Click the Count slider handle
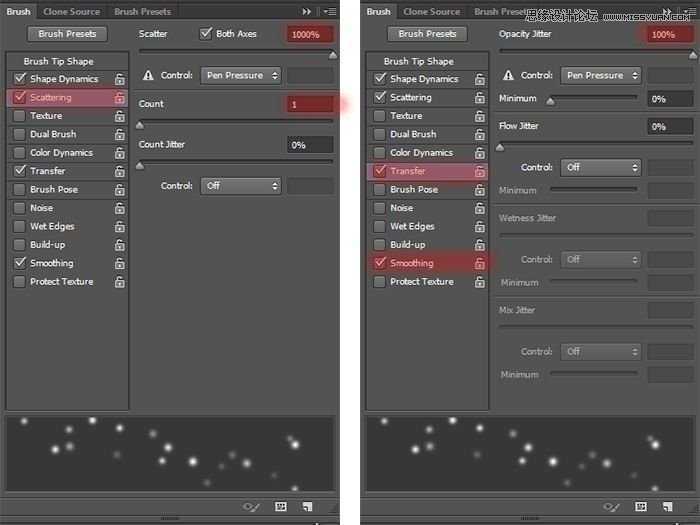The width and height of the screenshot is (700, 525). (140, 125)
